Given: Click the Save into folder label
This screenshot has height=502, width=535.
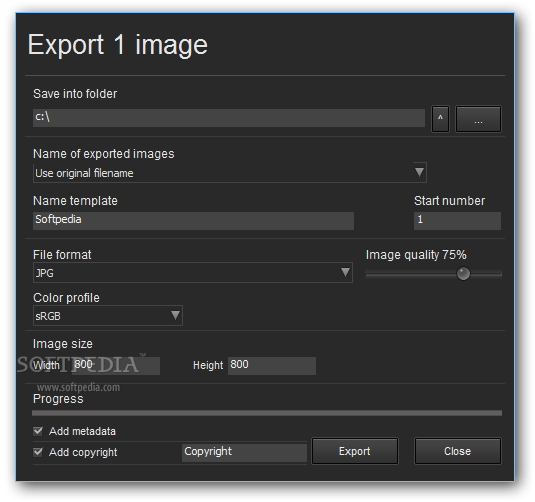Looking at the screenshot, I should point(75,94).
